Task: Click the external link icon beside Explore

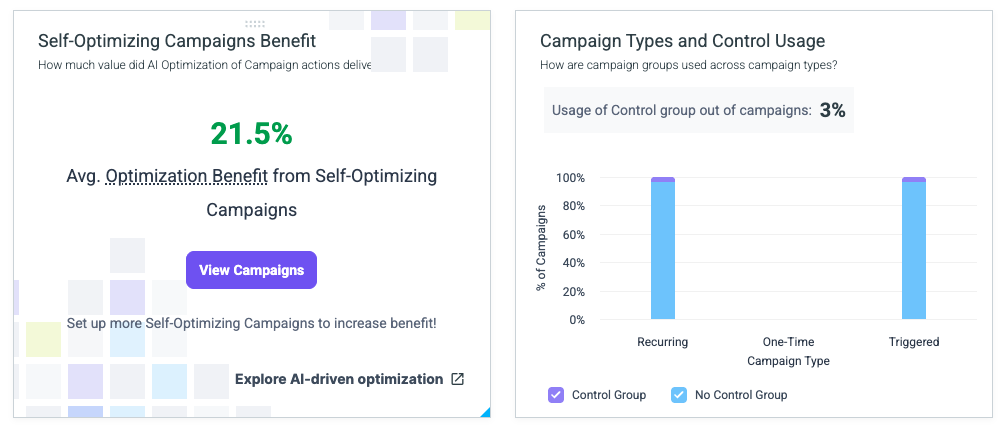Action: click(x=457, y=379)
